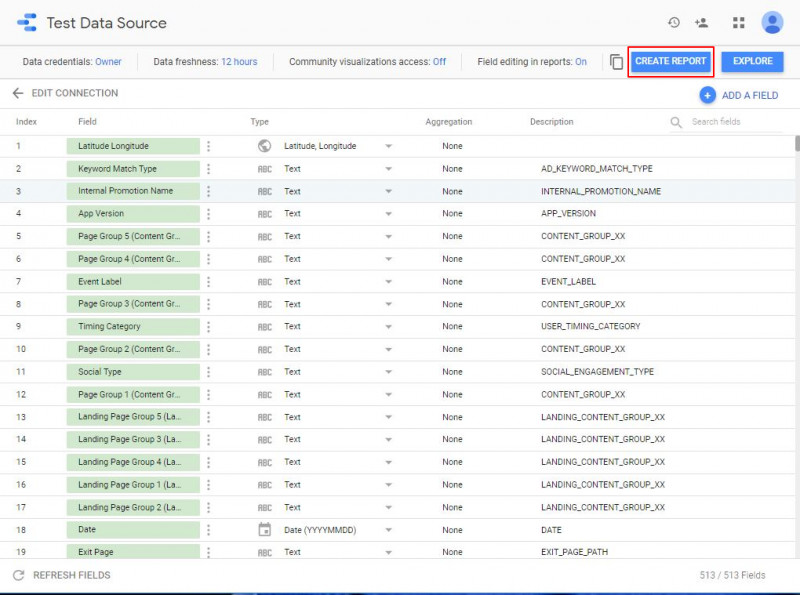Screen dimensions: 800x595
Task: Toggle community visualizations access Off link
Action: (x=439, y=62)
